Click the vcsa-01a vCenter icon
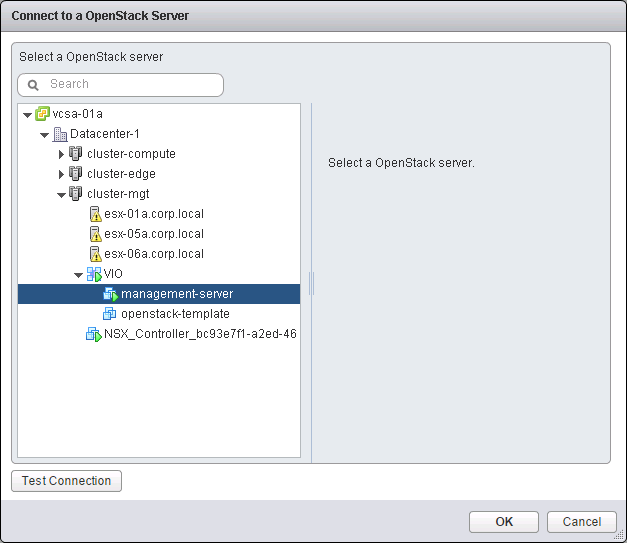627x543 pixels. tap(42, 114)
